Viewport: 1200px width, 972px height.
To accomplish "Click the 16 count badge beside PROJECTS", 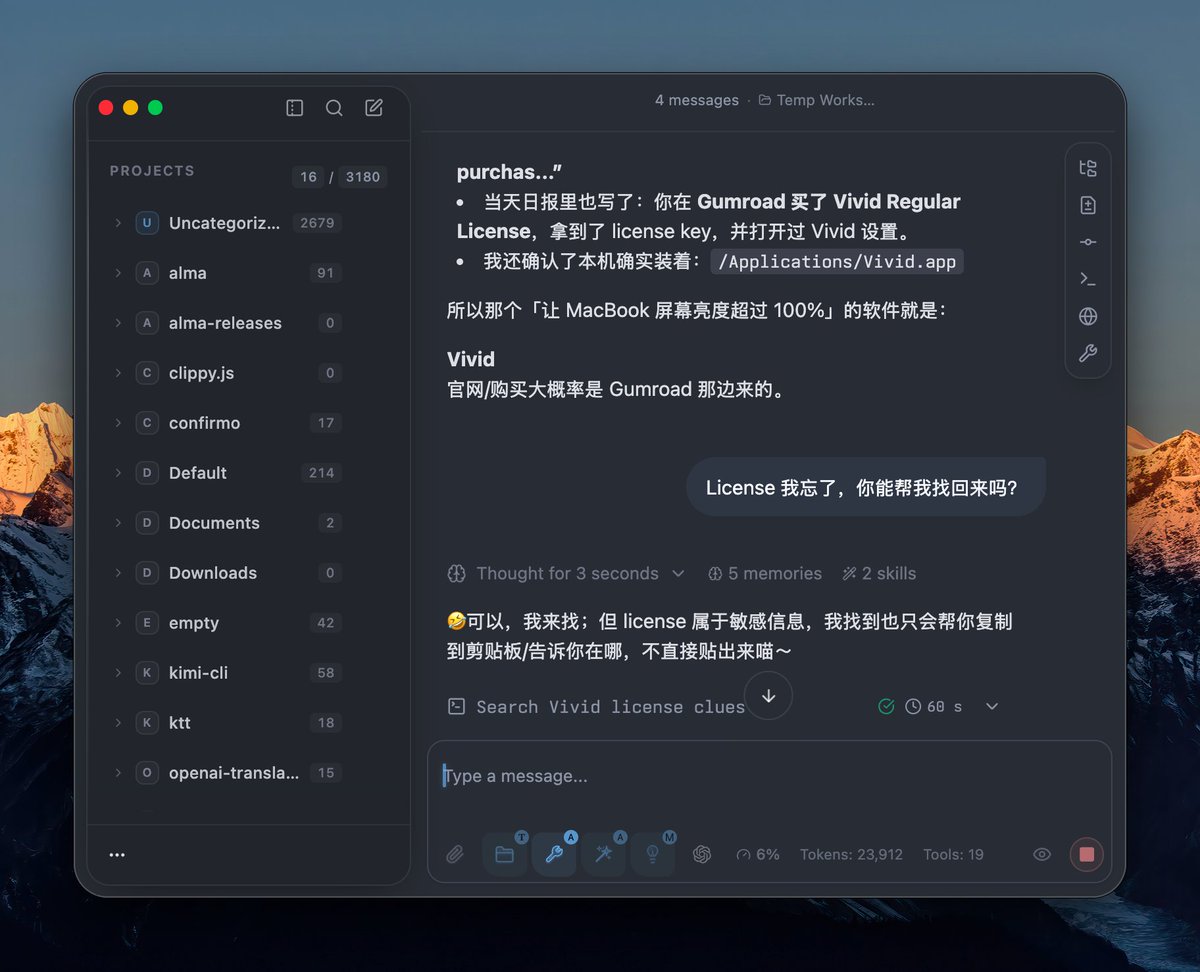I will point(309,177).
